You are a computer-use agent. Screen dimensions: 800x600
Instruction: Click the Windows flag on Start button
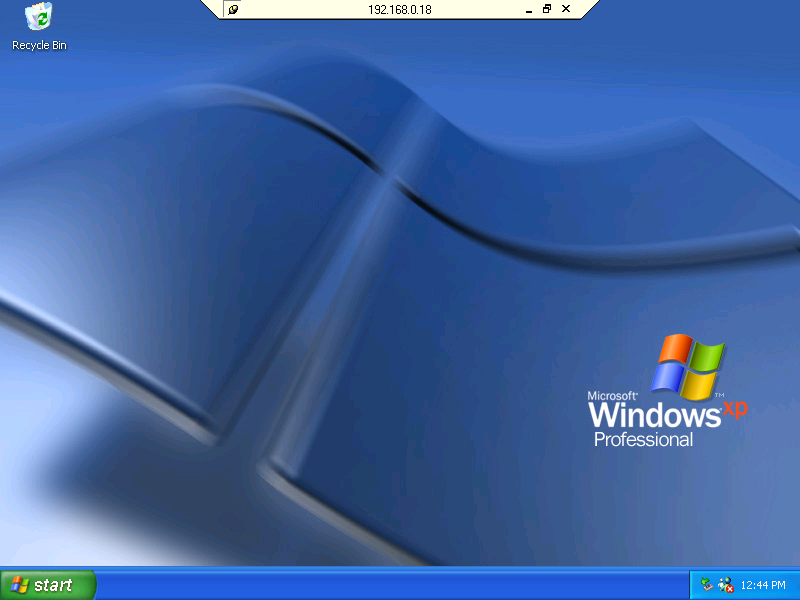[x=19, y=585]
